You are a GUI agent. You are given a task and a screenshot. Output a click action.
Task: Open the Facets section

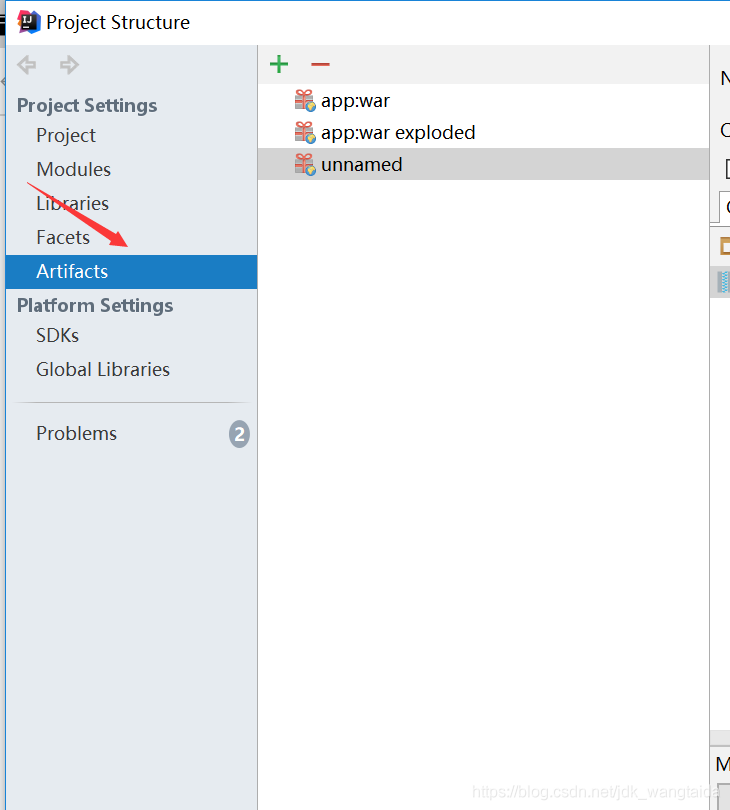pos(63,237)
